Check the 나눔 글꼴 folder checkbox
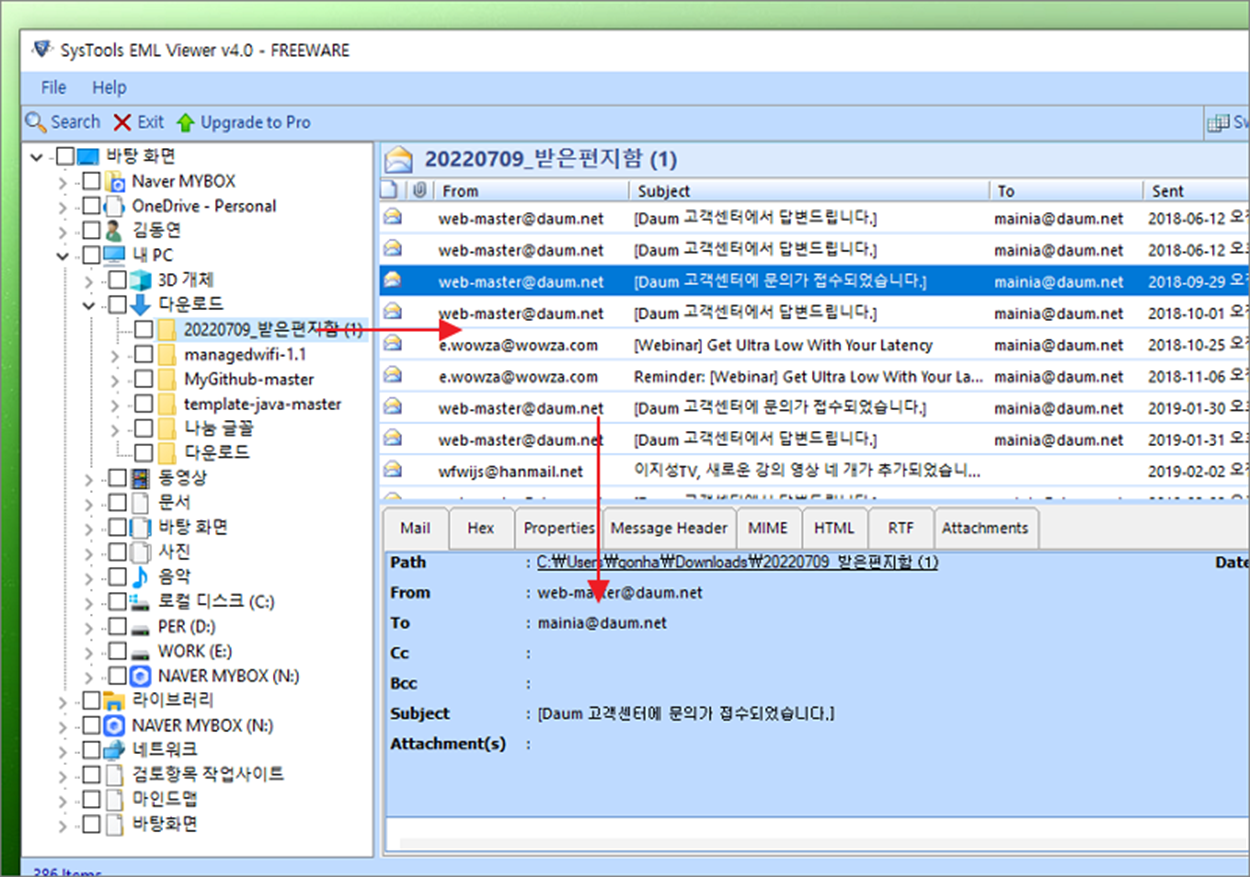Viewport: 1250px width, 877px height. (x=143, y=428)
